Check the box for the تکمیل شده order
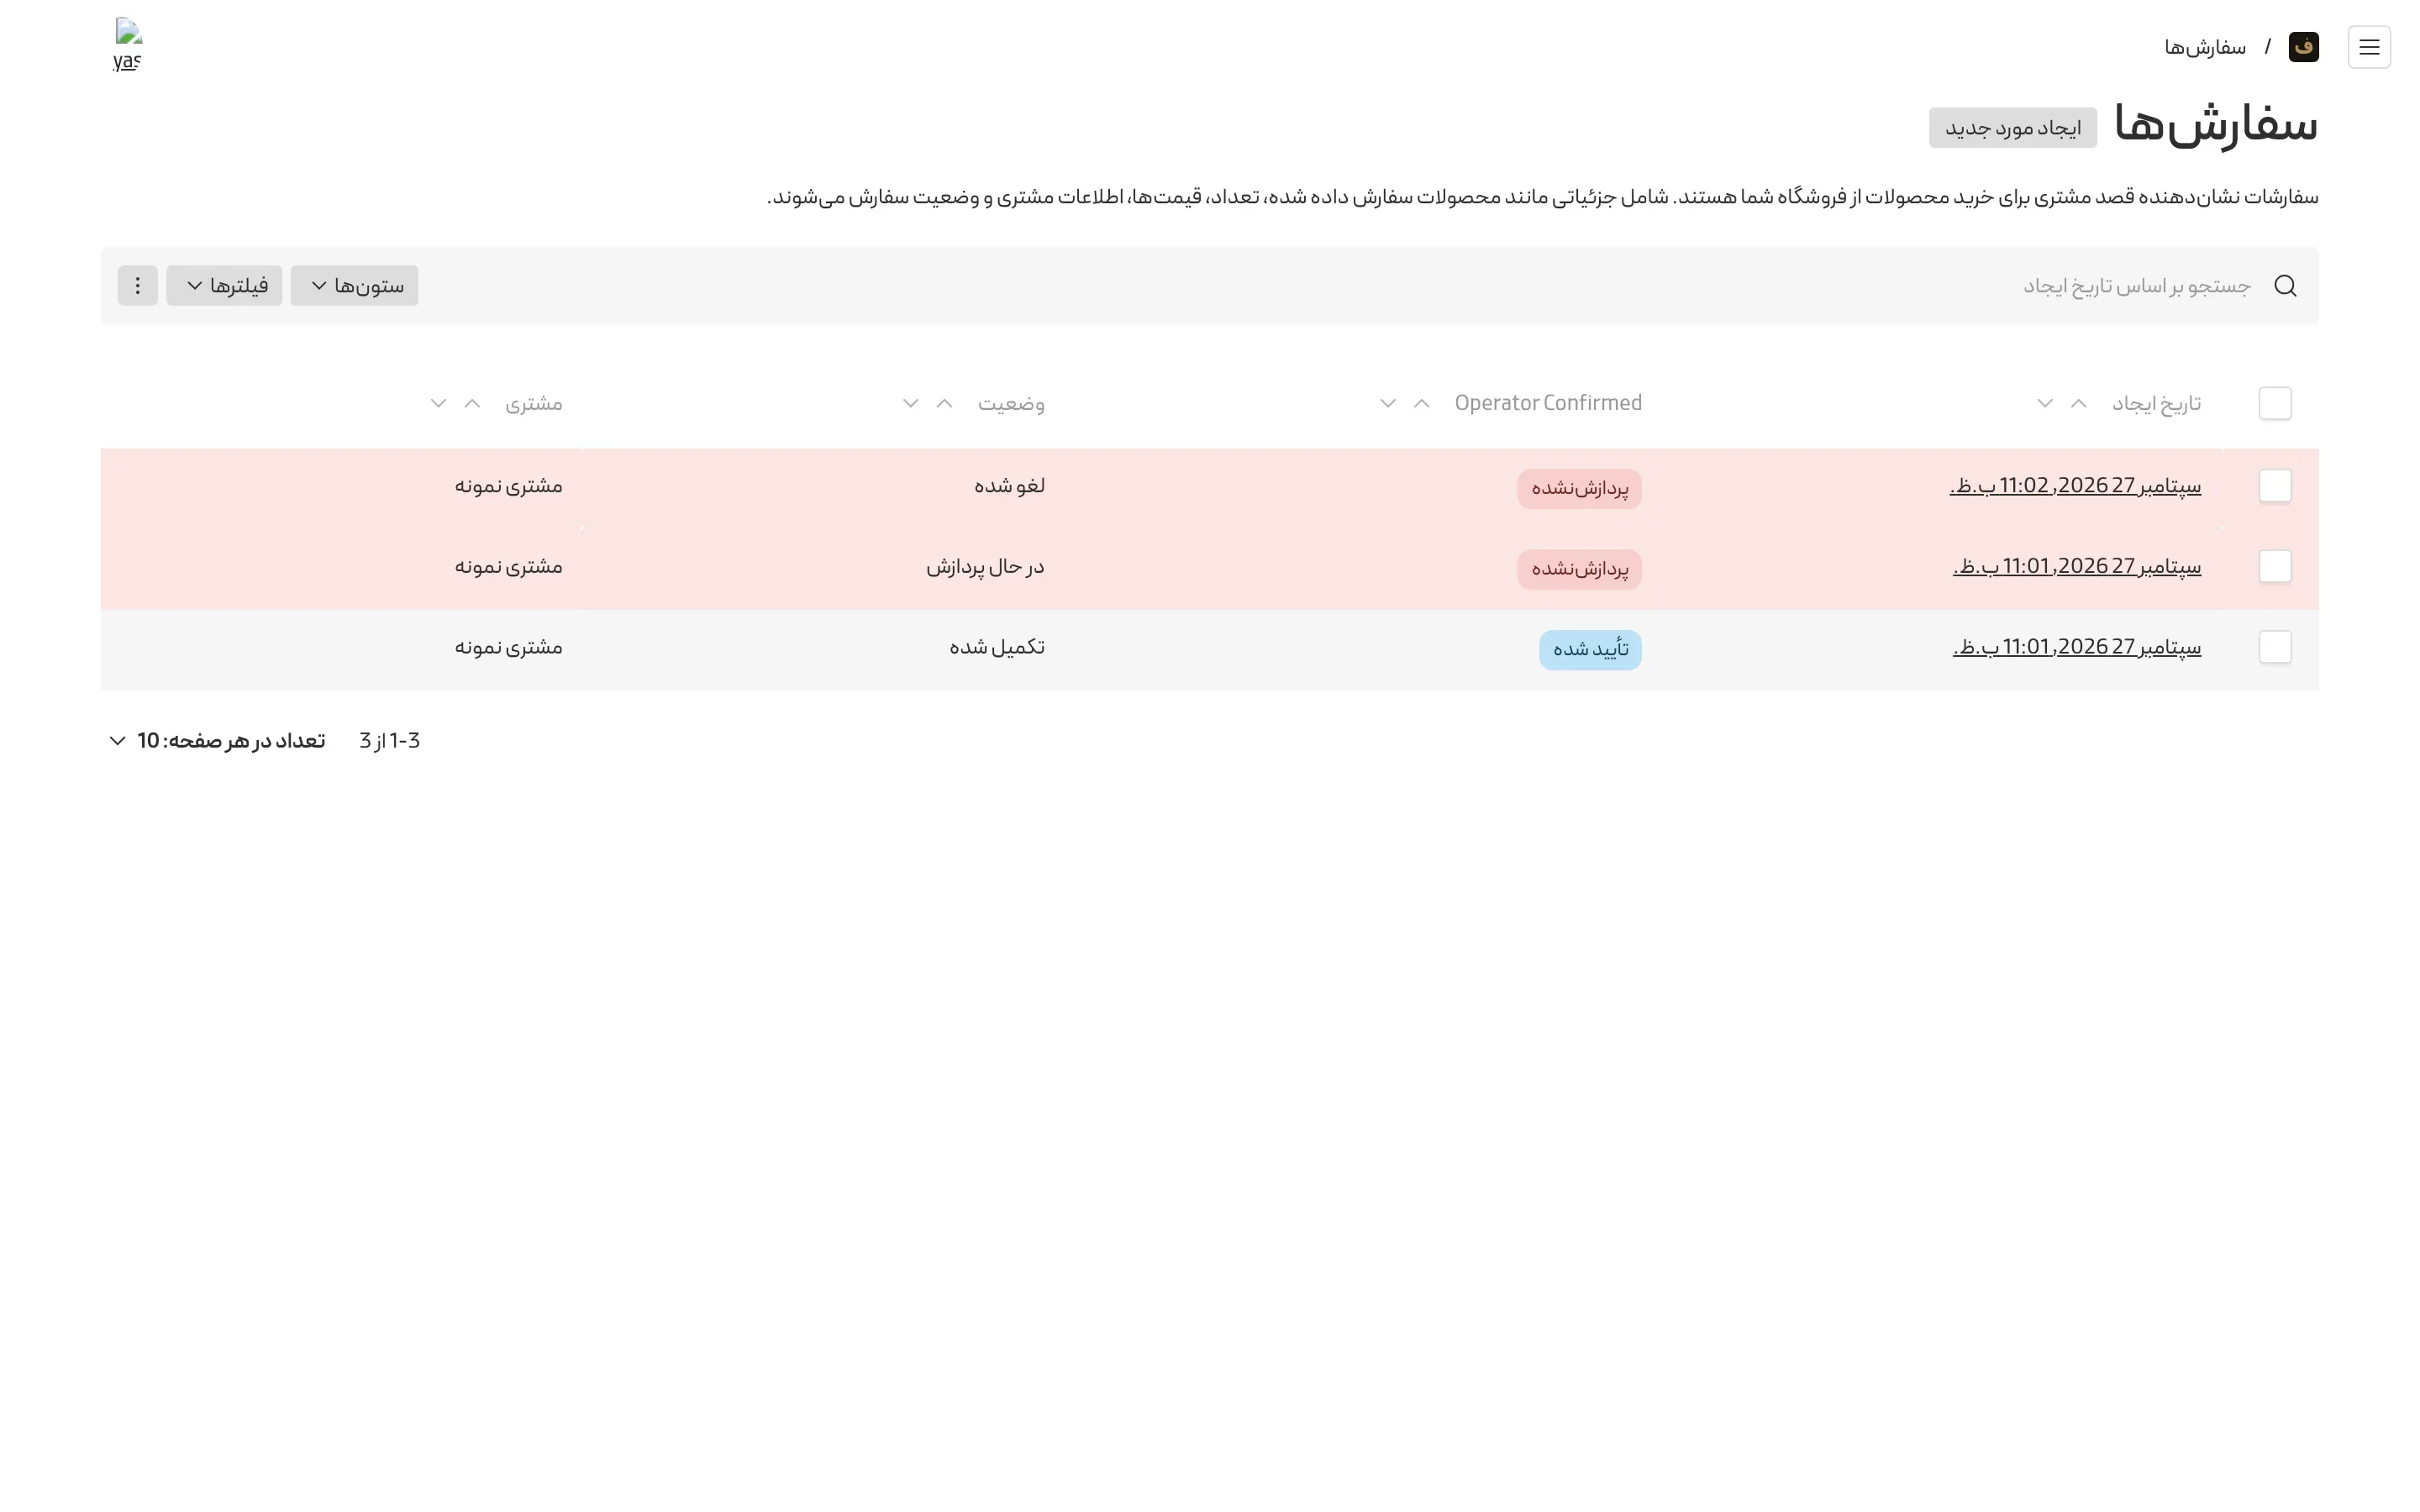 pyautogui.click(x=2275, y=647)
